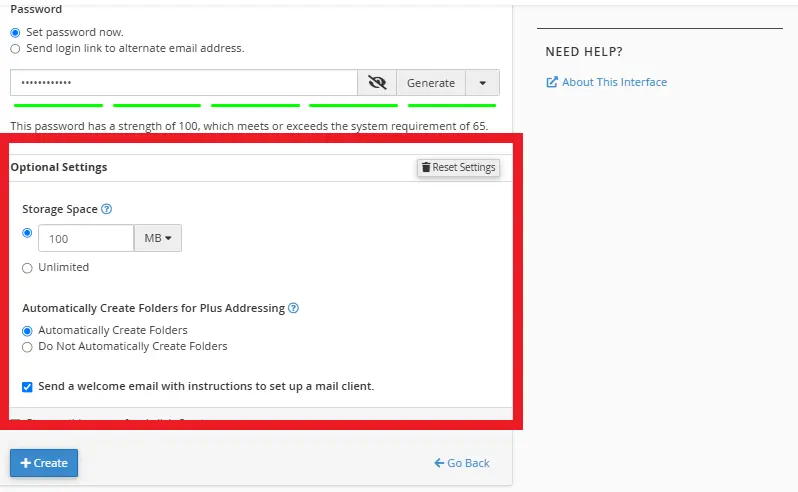798x492 pixels.
Task: Click the Generate password button
Action: click(431, 83)
